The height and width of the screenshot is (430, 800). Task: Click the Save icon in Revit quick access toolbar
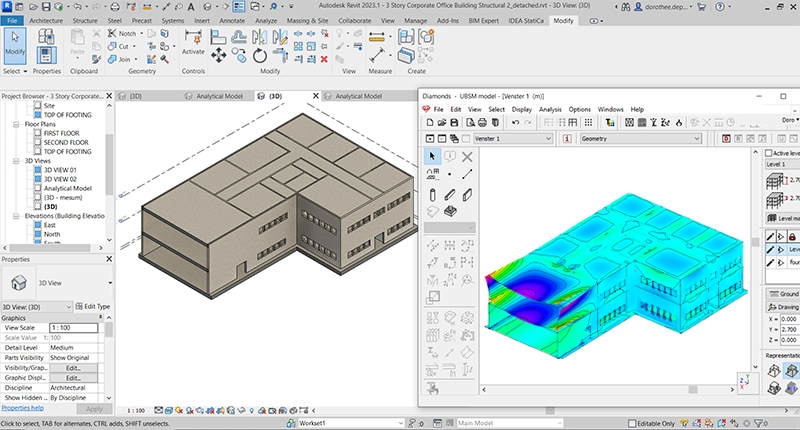pos(46,7)
